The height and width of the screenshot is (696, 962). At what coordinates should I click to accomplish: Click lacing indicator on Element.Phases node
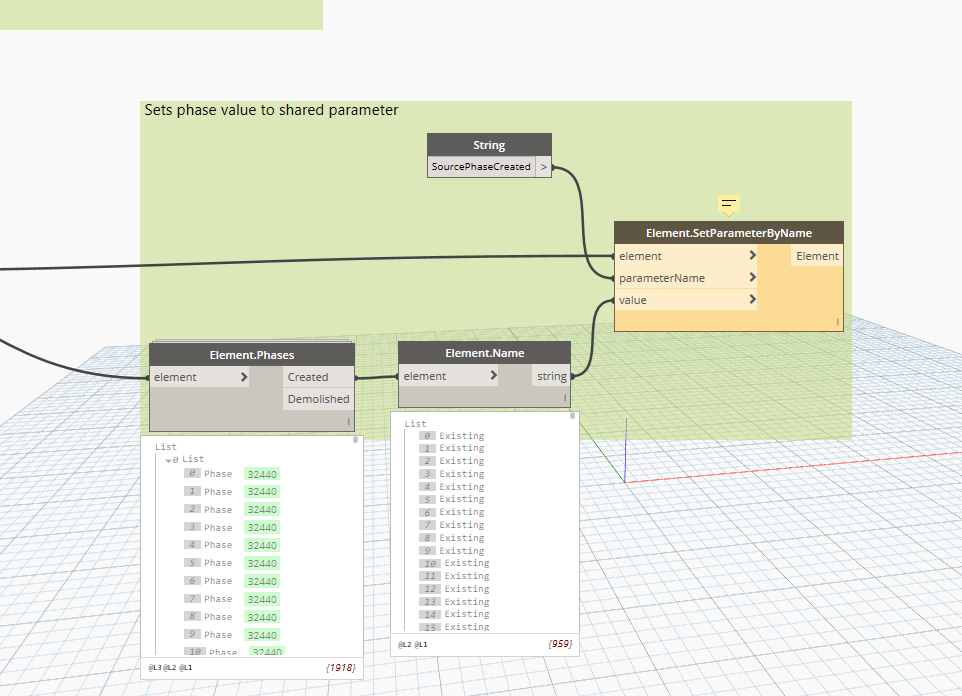tap(349, 422)
